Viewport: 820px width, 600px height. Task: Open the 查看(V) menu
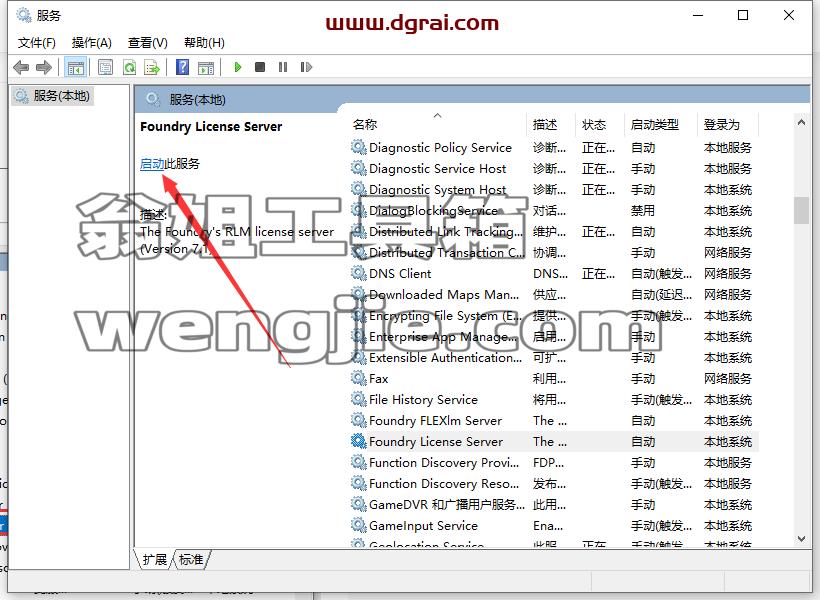(x=148, y=42)
